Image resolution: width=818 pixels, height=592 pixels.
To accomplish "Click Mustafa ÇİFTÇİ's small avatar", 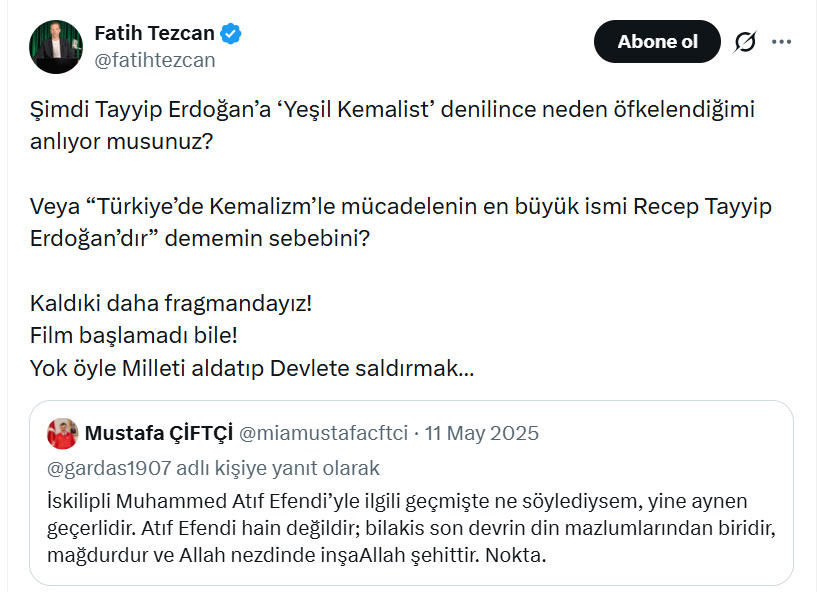I will (63, 433).
